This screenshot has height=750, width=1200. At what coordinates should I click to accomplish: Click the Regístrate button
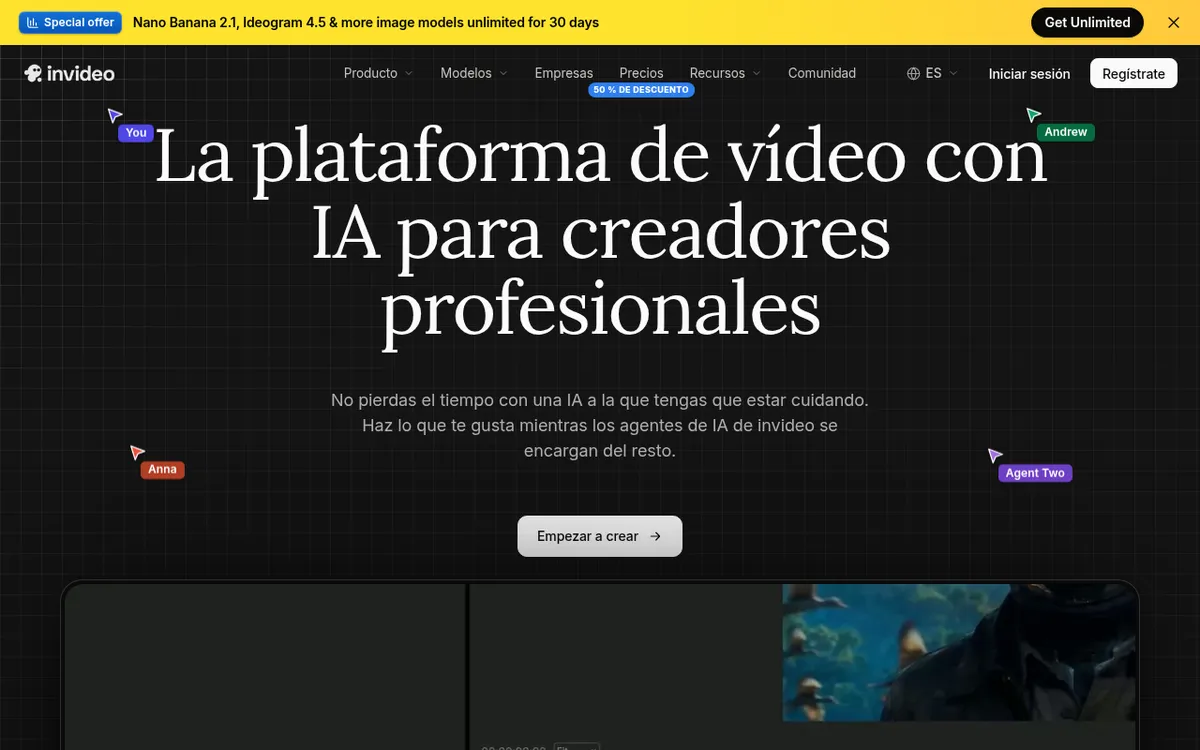coord(1134,74)
